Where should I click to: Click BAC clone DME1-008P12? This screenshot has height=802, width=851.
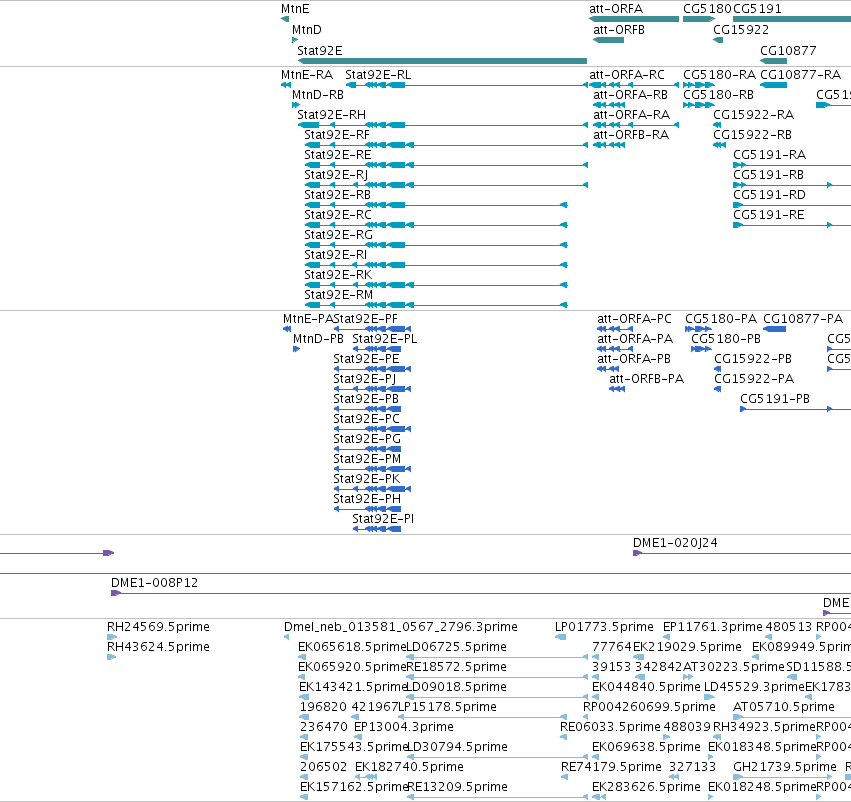coord(481,593)
